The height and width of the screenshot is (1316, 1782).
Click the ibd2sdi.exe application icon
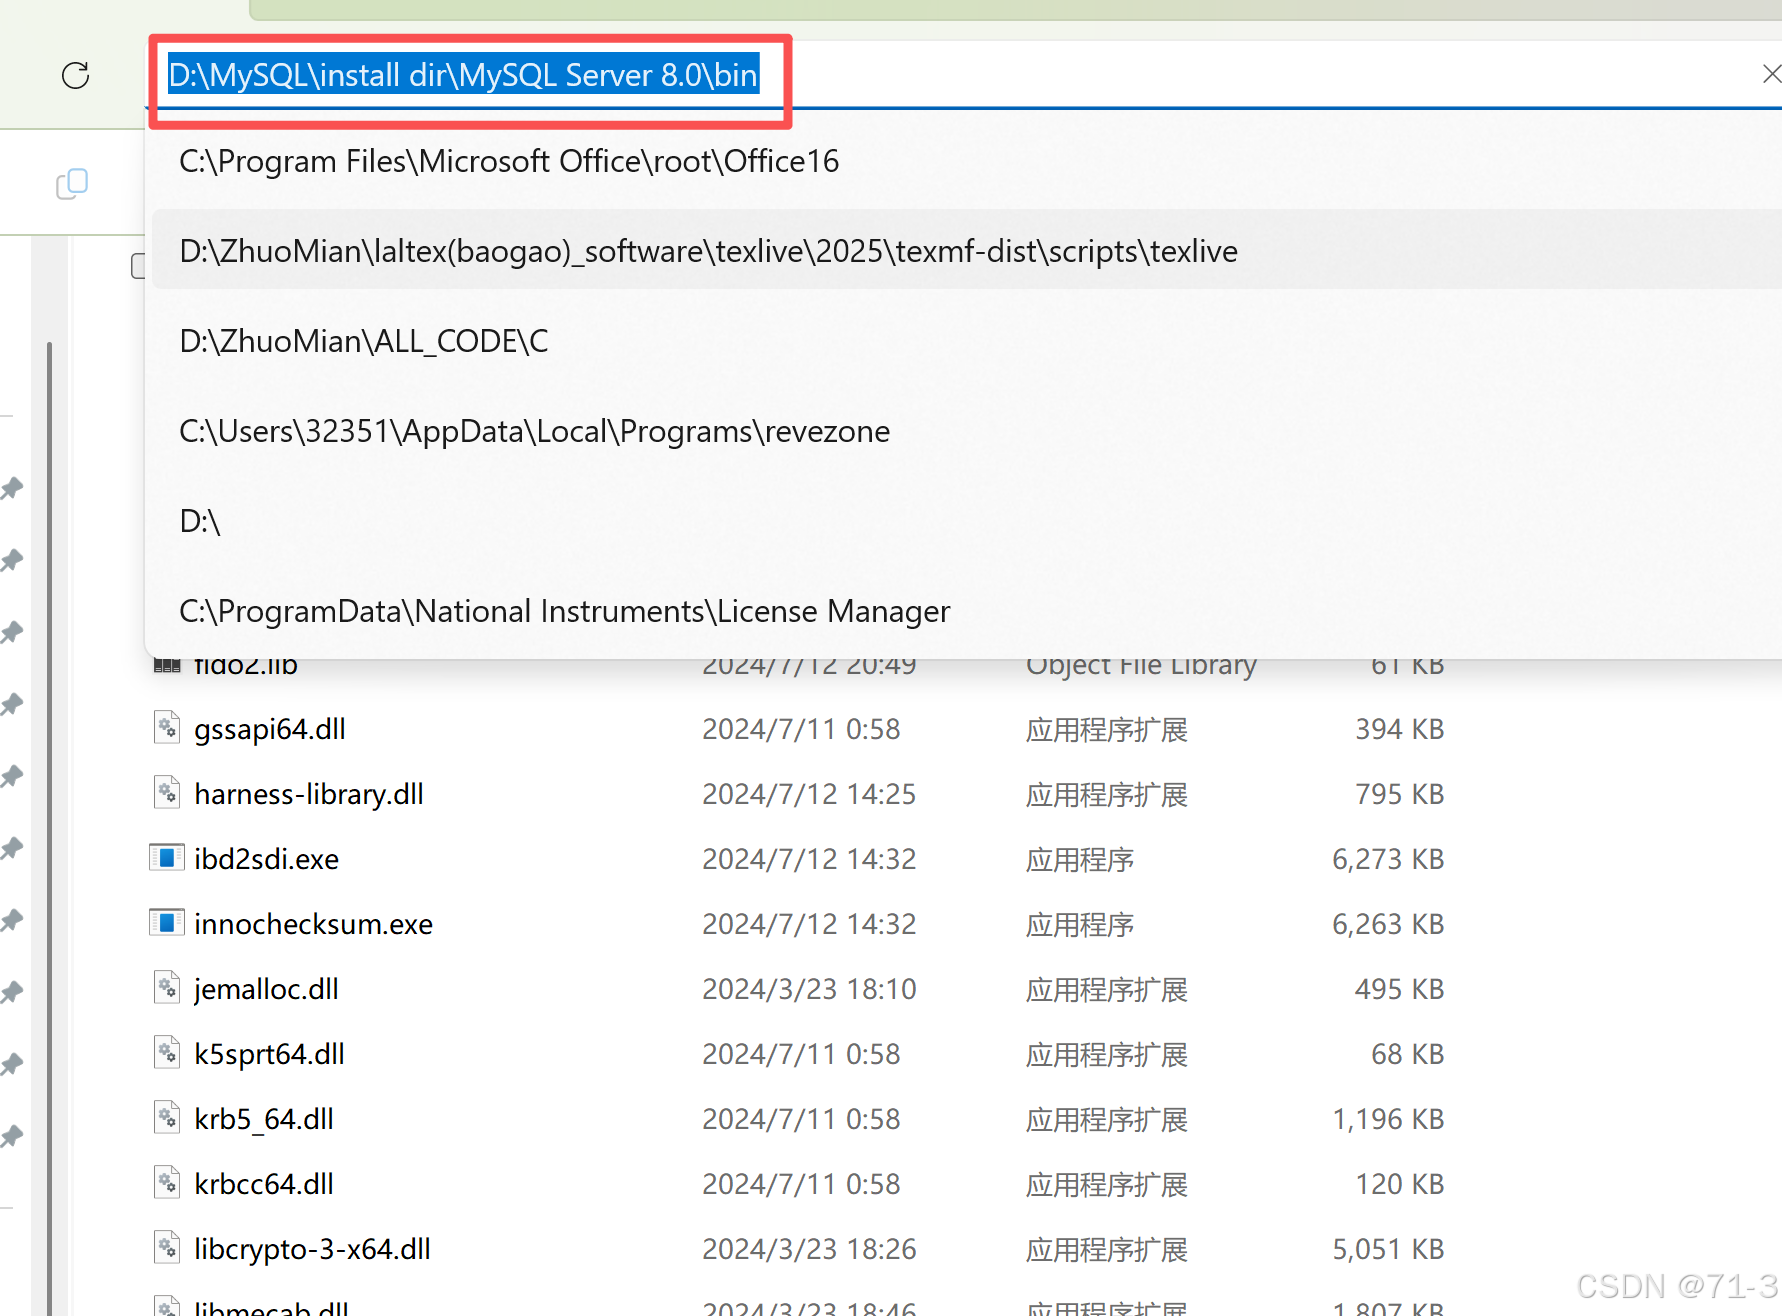[x=167, y=858]
